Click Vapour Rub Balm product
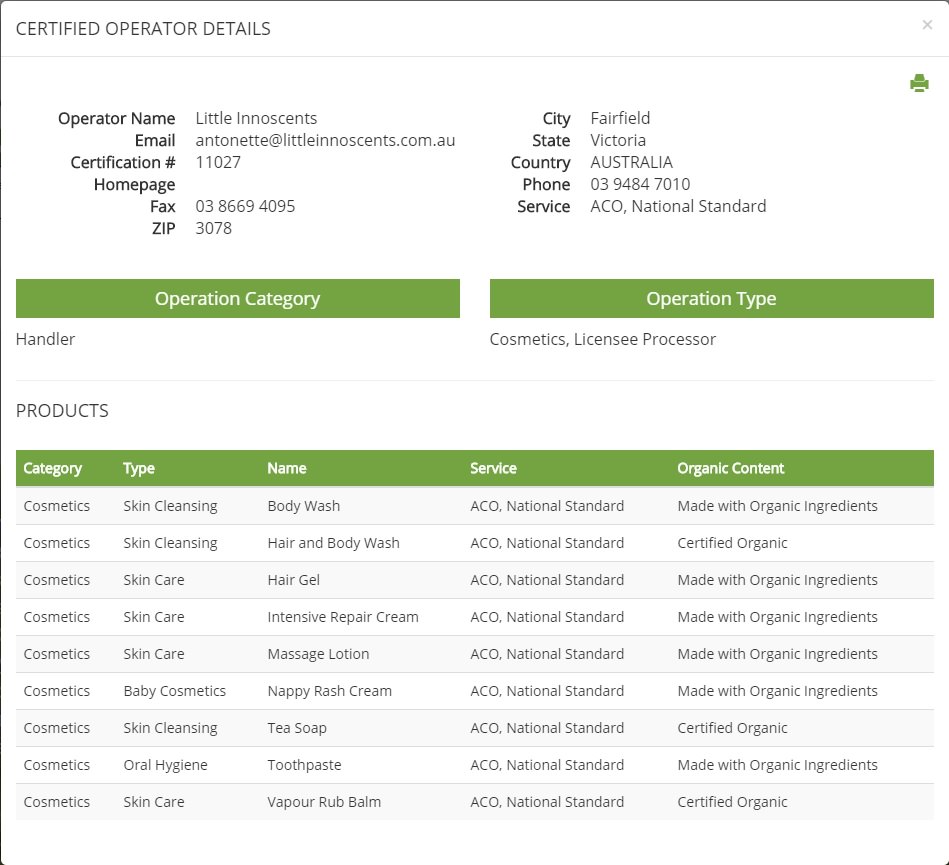 click(x=324, y=801)
